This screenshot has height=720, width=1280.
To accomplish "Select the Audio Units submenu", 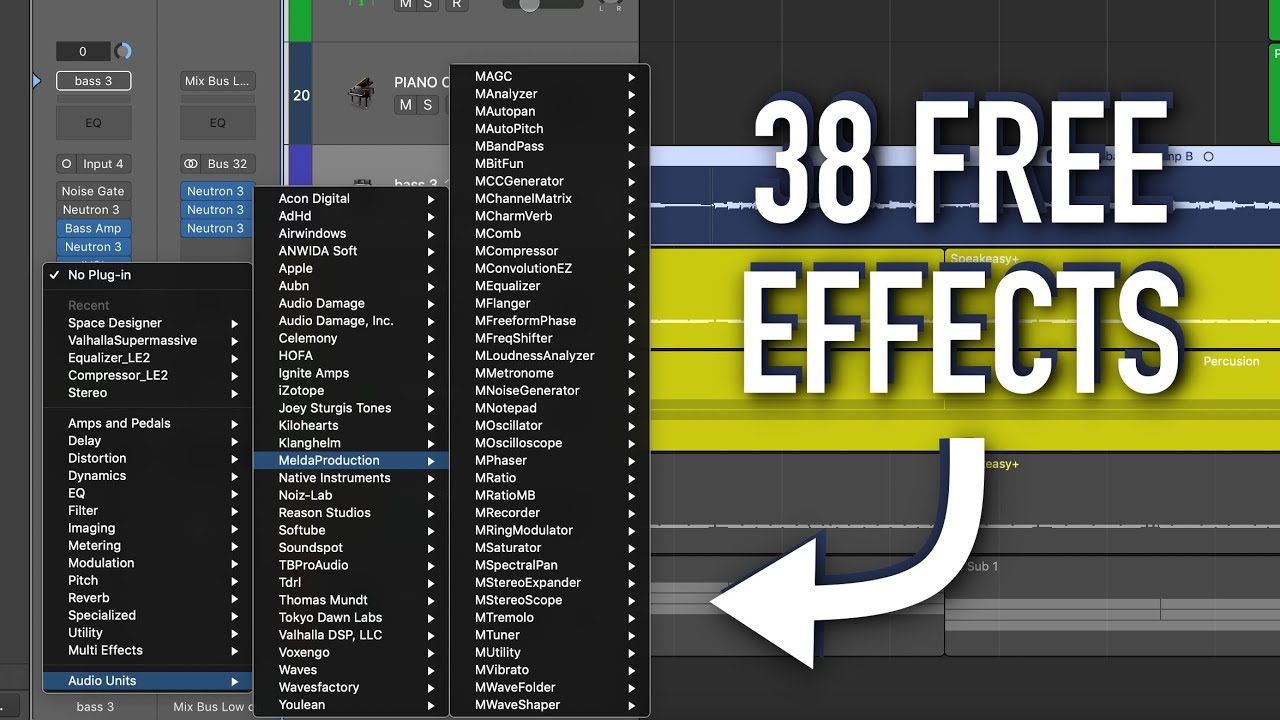I will click(148, 681).
